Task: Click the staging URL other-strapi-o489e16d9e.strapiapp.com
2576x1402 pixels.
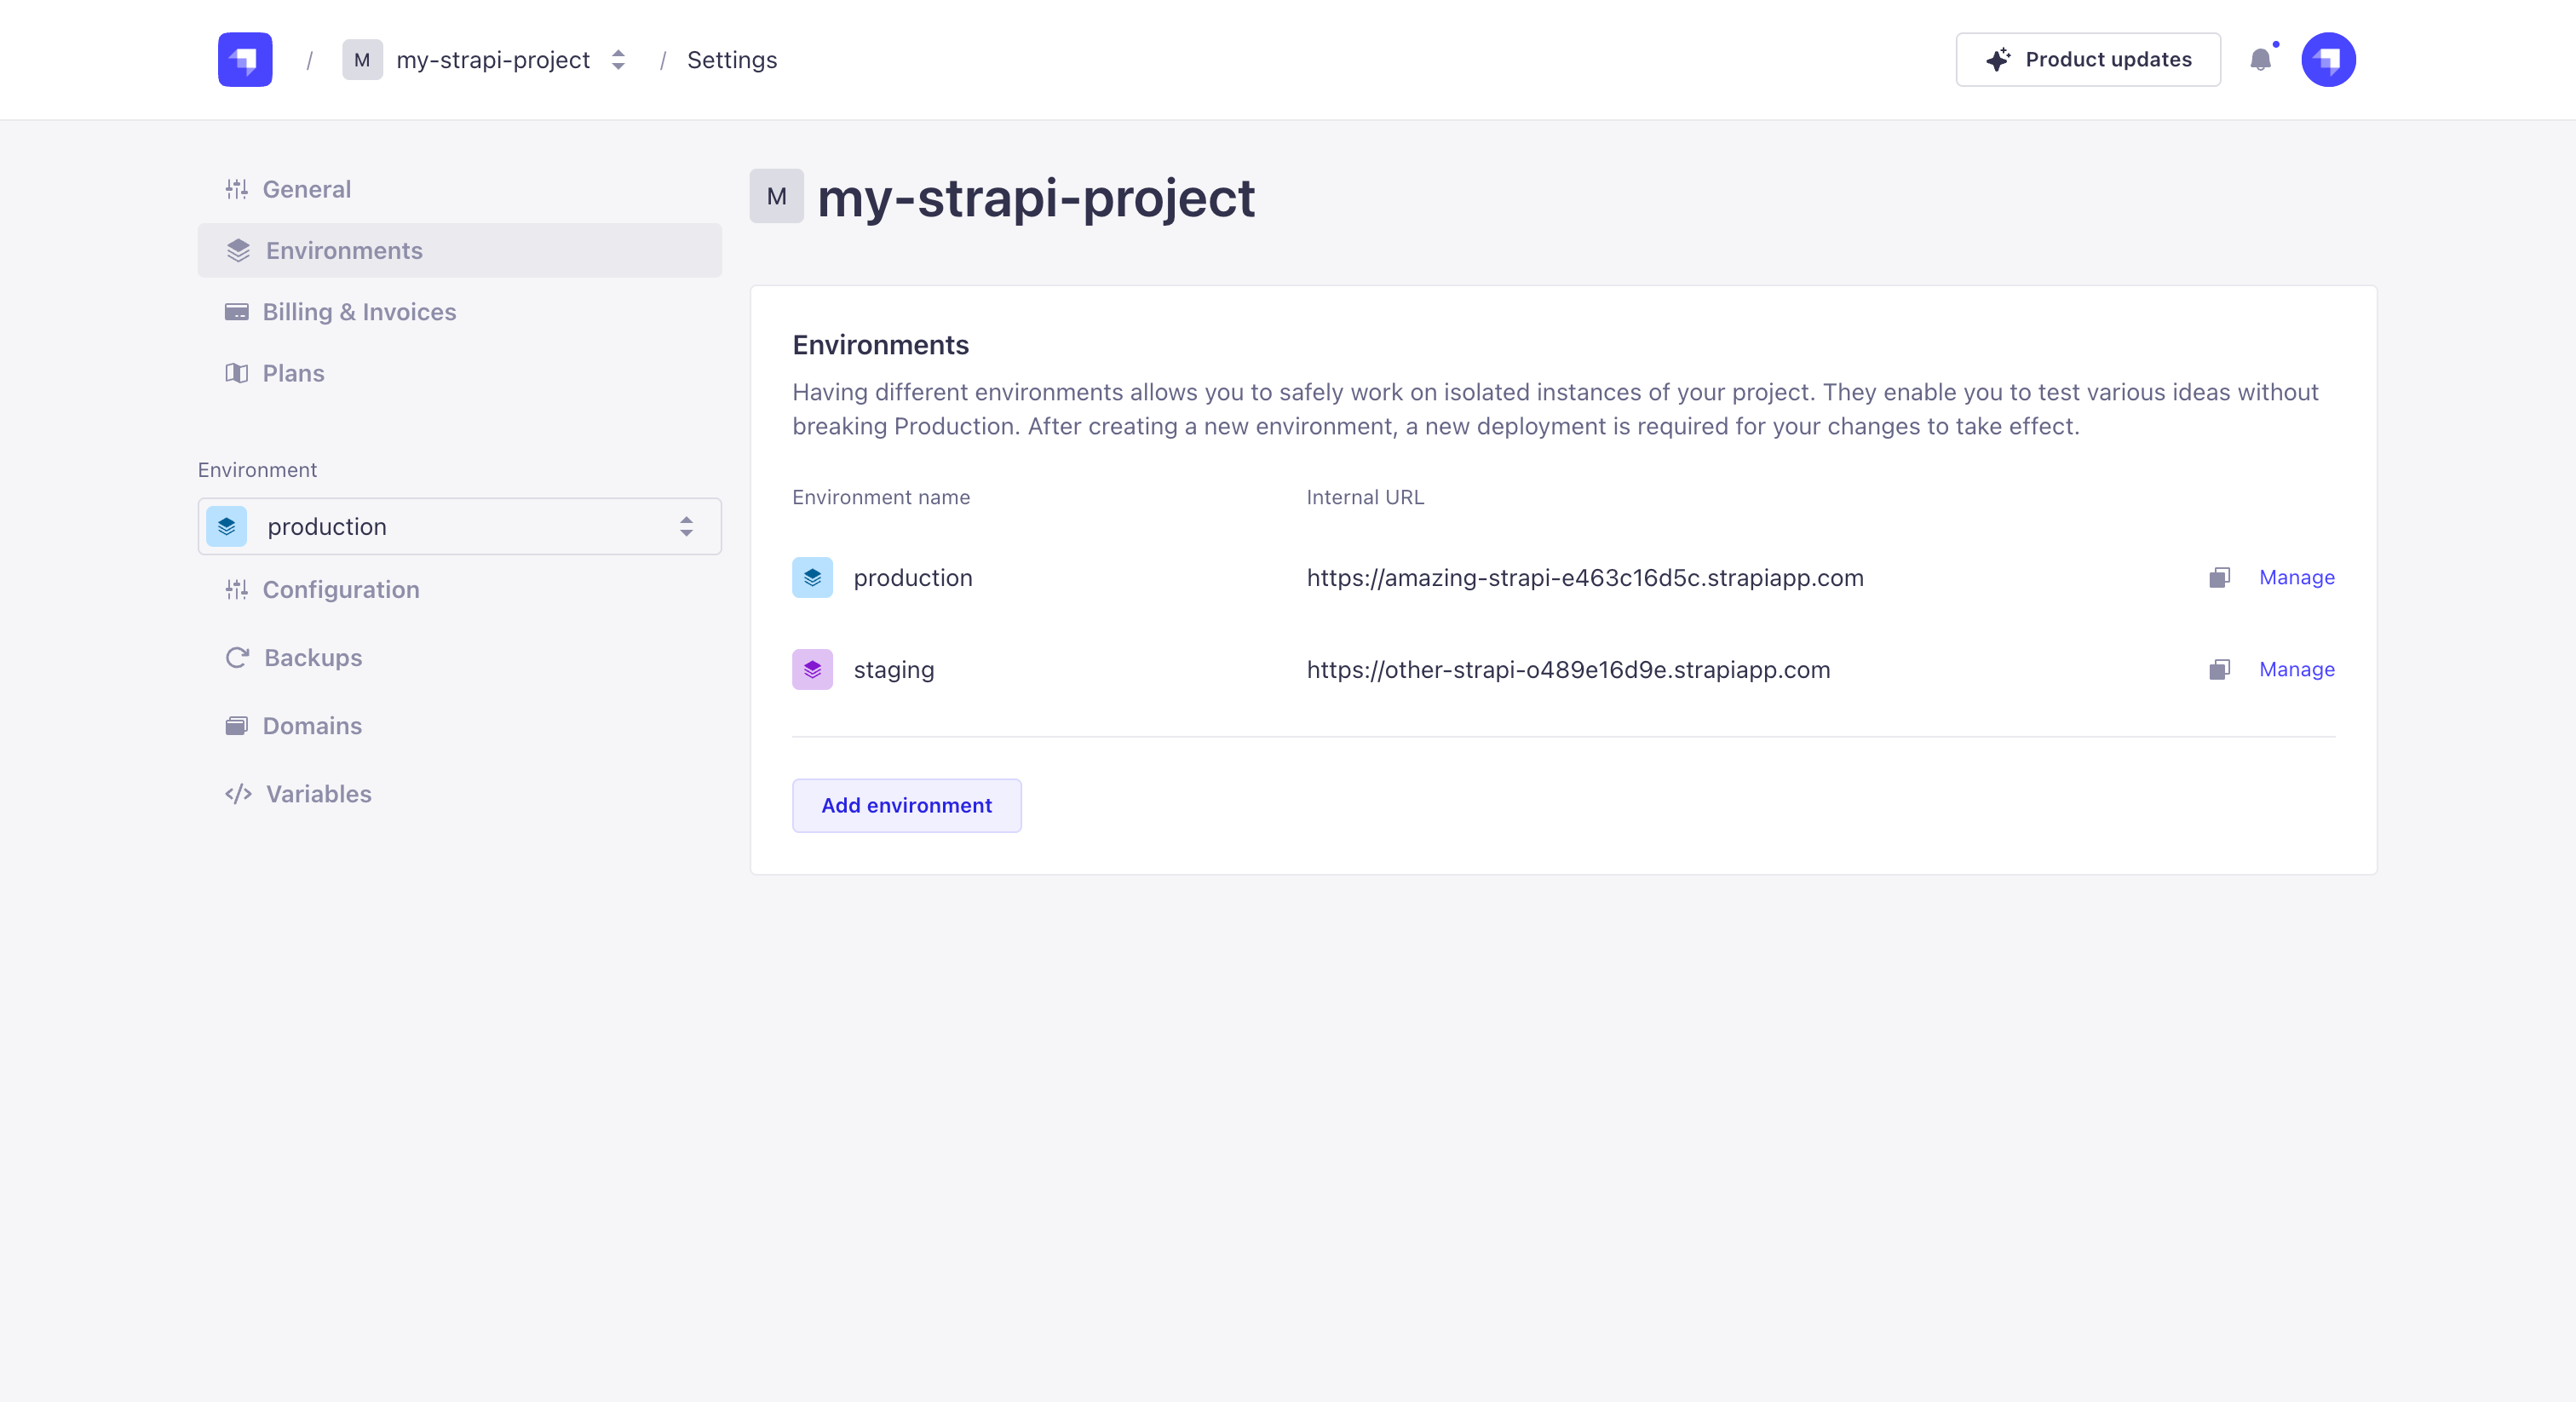Action: tap(1568, 670)
